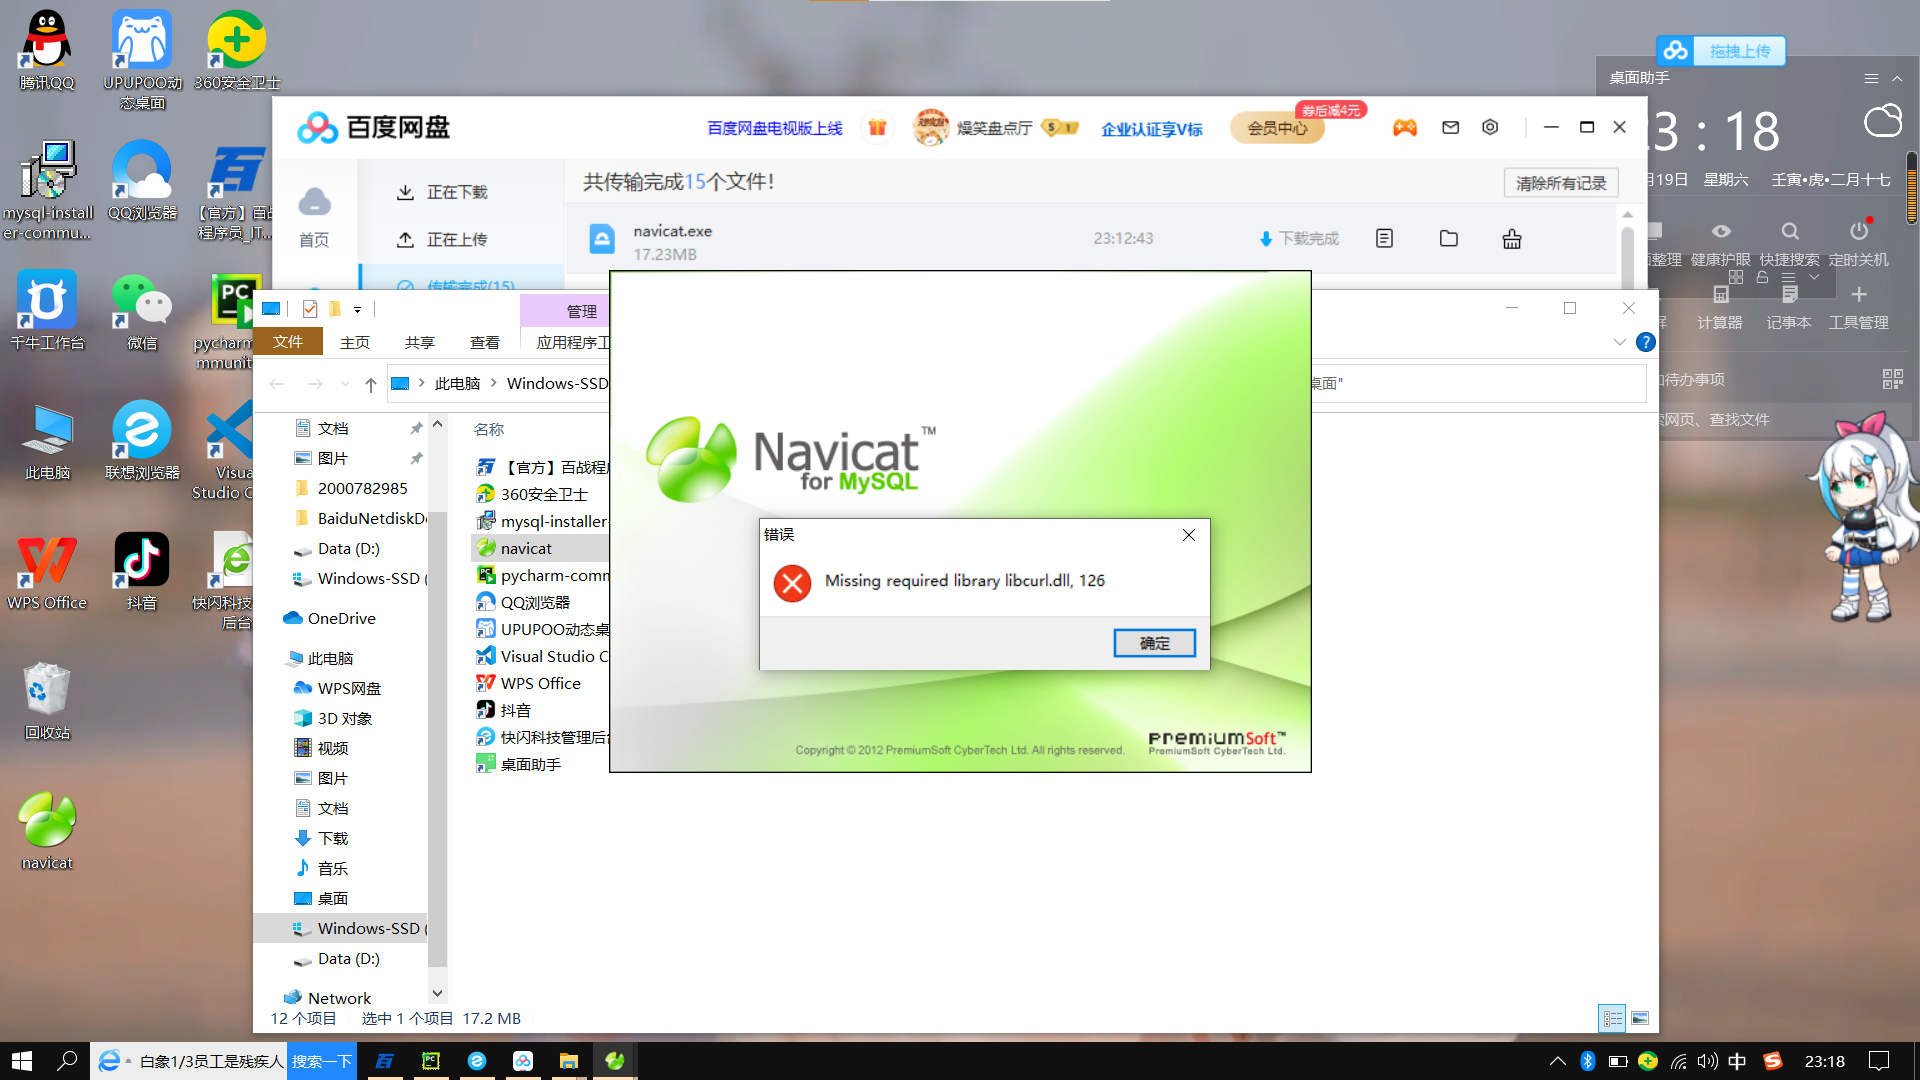Viewport: 1920px width, 1080px height.
Task: Open game controller icon in 百度网盘 header
Action: pos(1405,127)
